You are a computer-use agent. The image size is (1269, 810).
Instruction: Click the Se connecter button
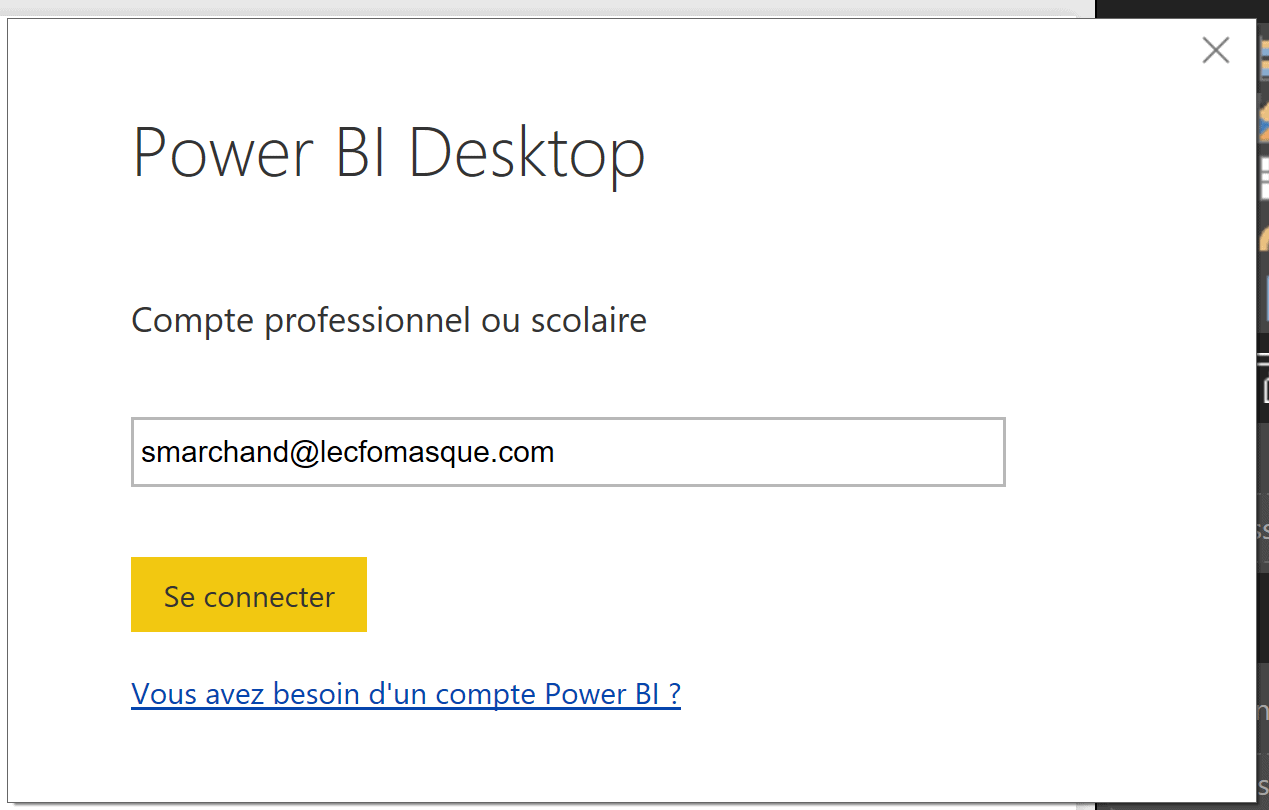pyautogui.click(x=249, y=595)
